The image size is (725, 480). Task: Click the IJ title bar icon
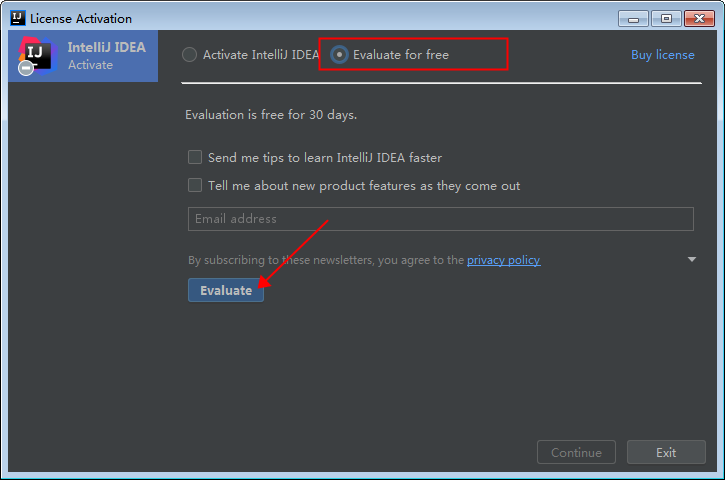click(18, 18)
